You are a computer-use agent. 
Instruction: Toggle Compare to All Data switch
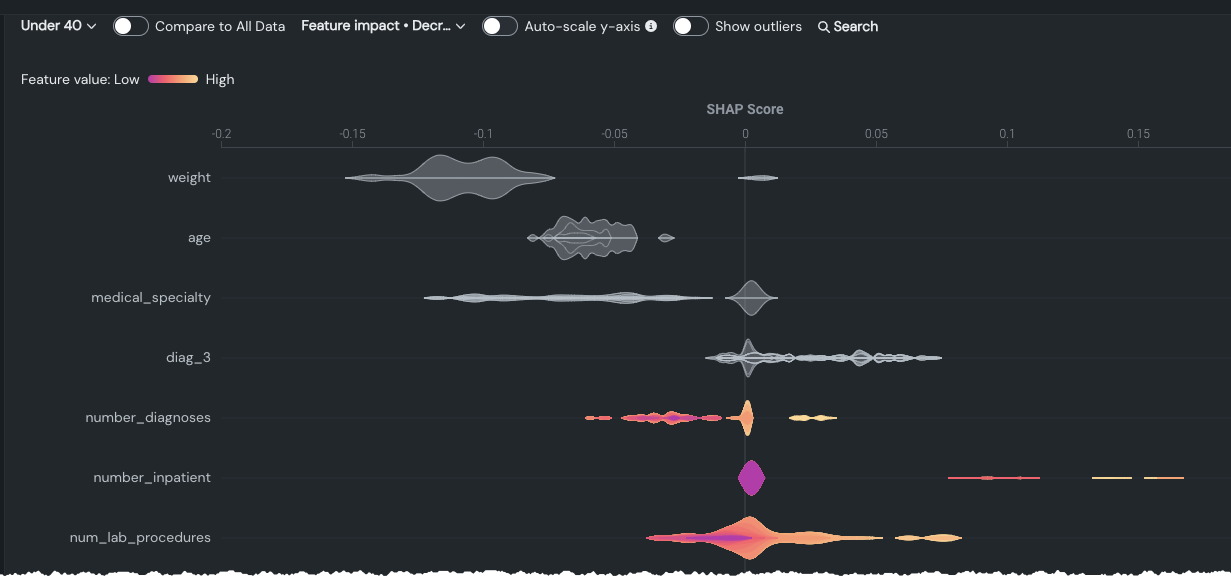[131, 26]
